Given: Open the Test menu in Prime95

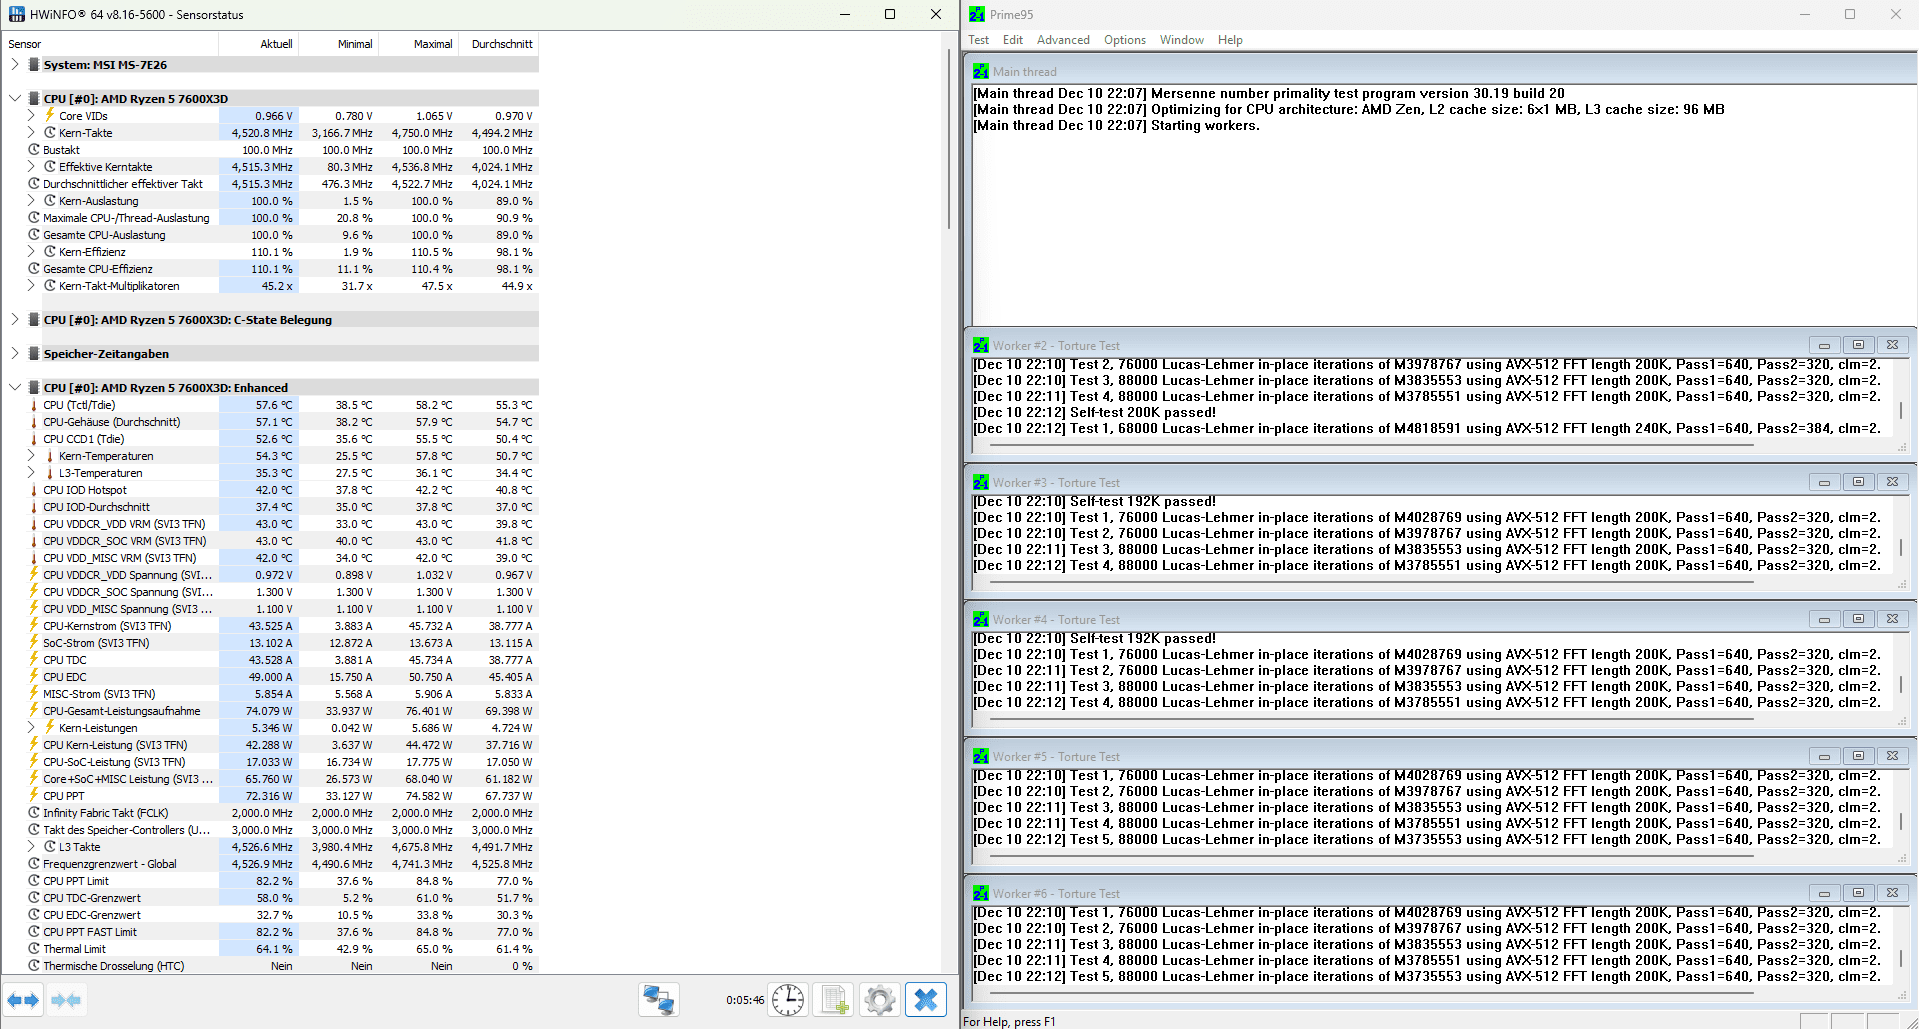Looking at the screenshot, I should [x=978, y=40].
